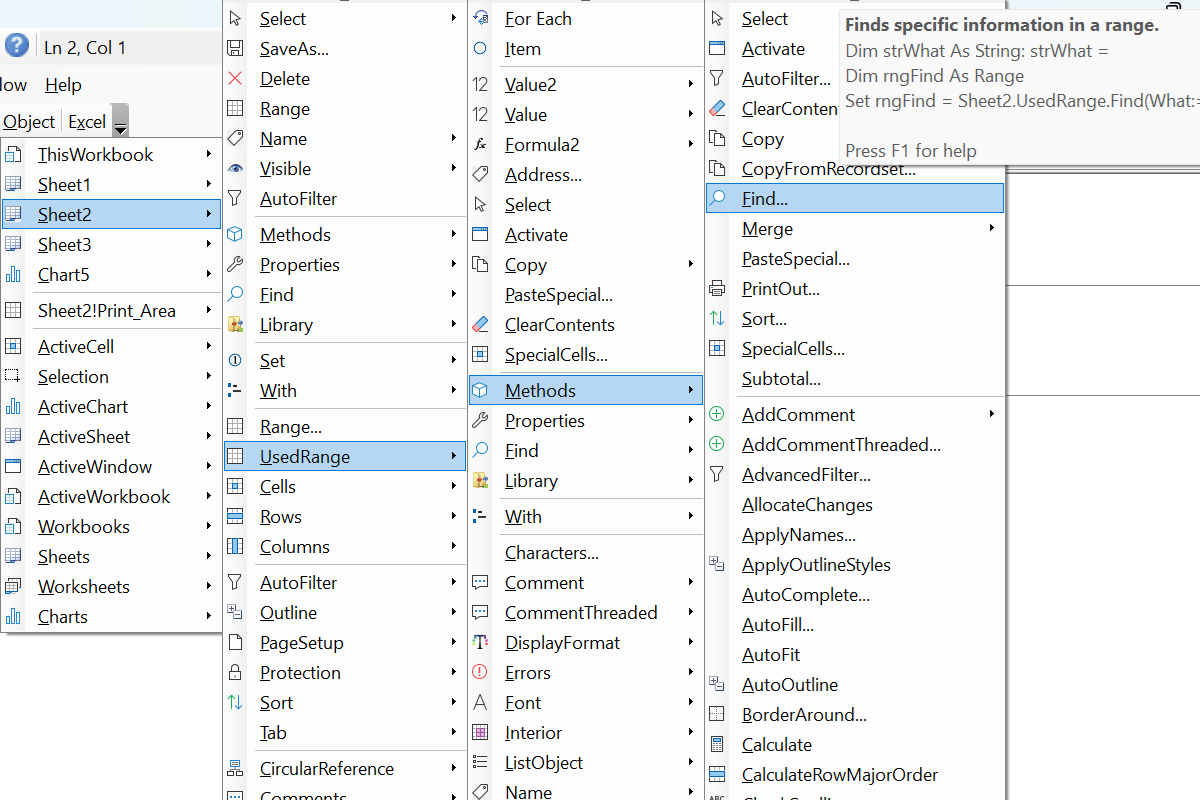This screenshot has height=800, width=1200.
Task: Click the ThisWorkbook item icon
Action: pyautogui.click(x=13, y=154)
